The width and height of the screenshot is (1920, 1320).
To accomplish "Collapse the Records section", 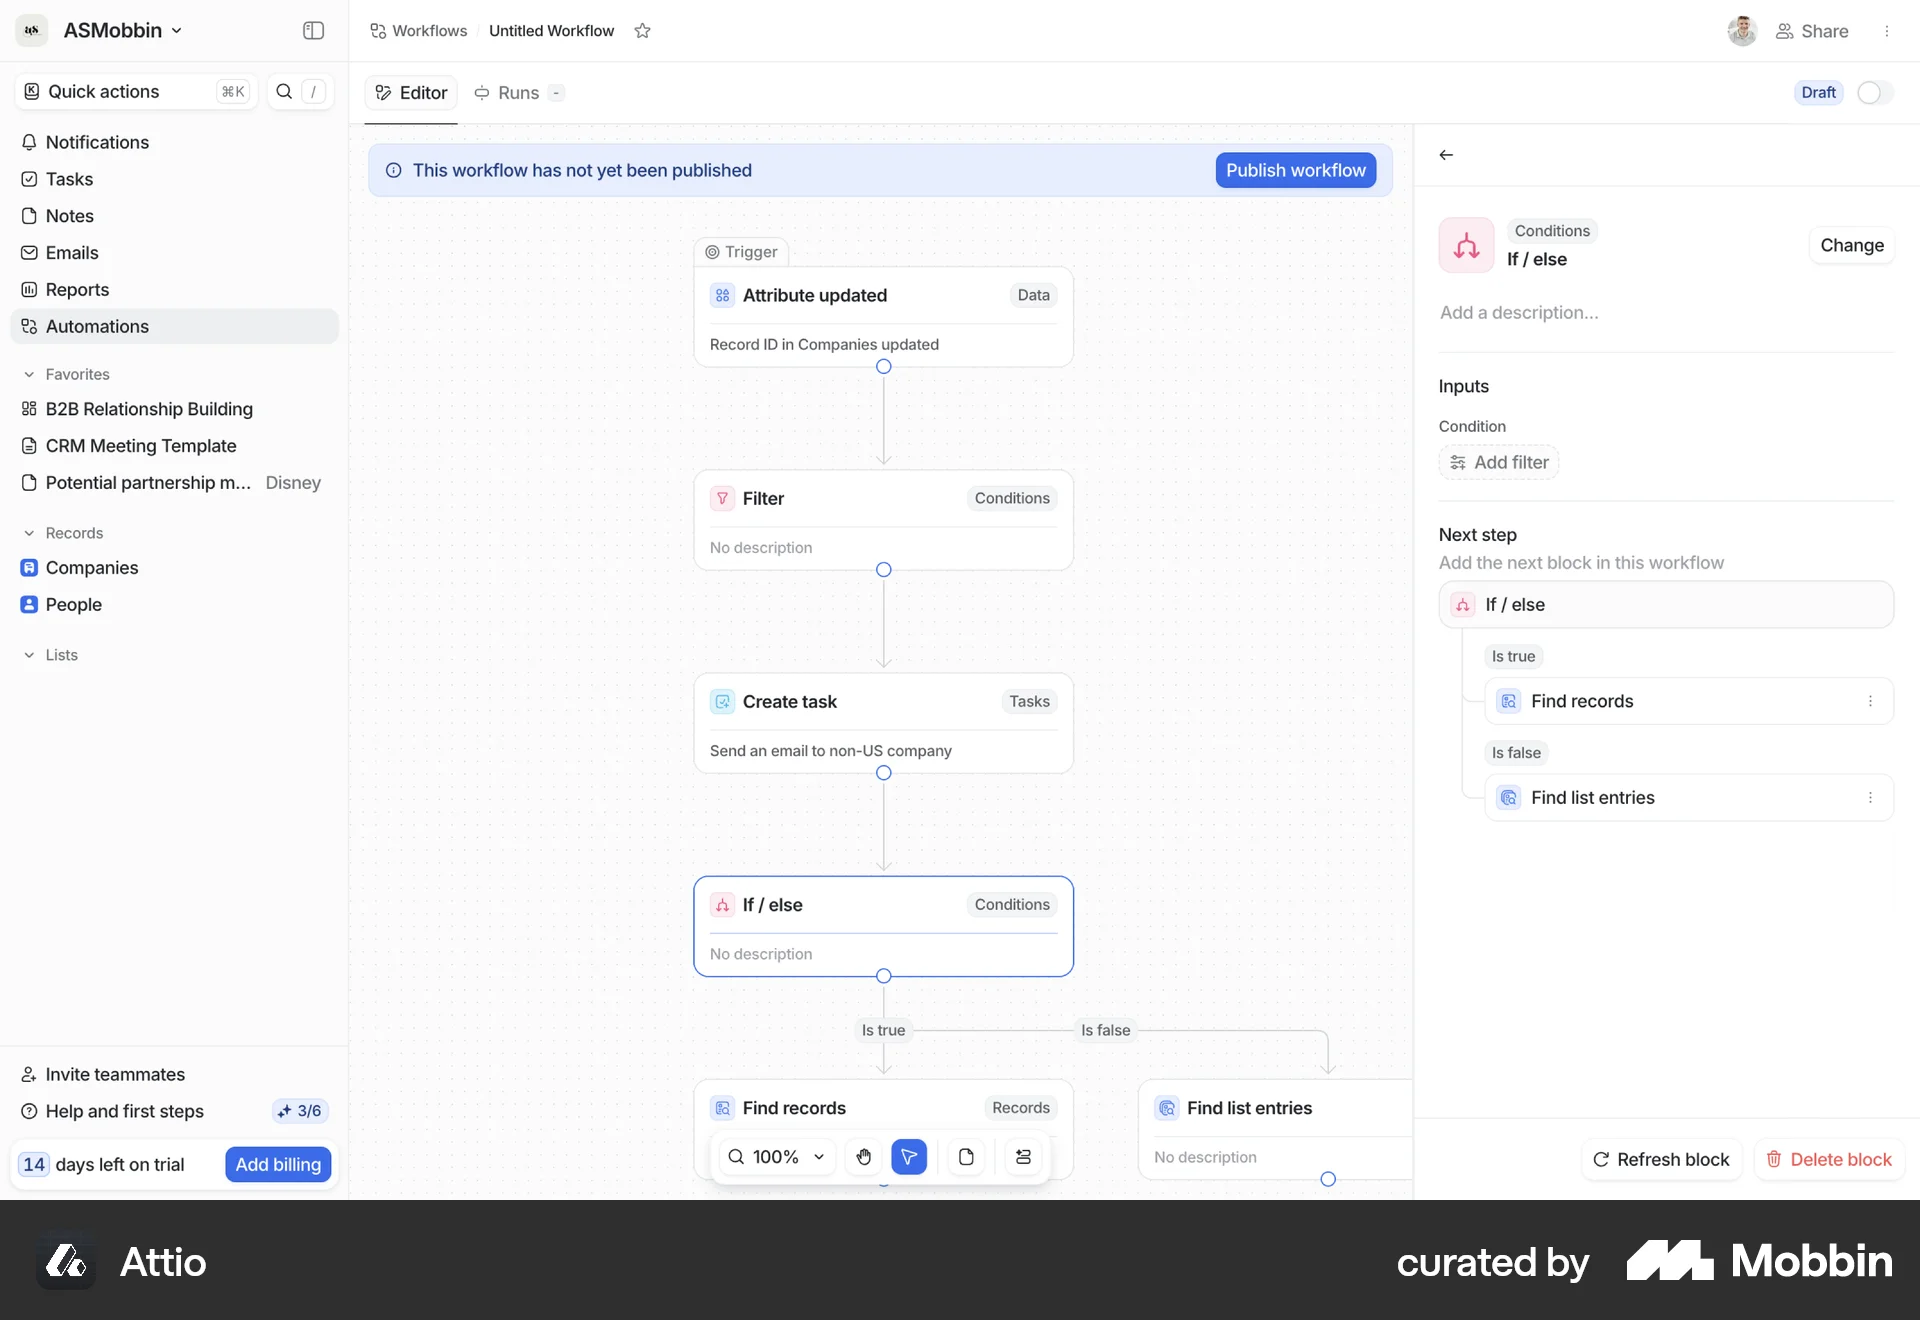I will tap(29, 533).
